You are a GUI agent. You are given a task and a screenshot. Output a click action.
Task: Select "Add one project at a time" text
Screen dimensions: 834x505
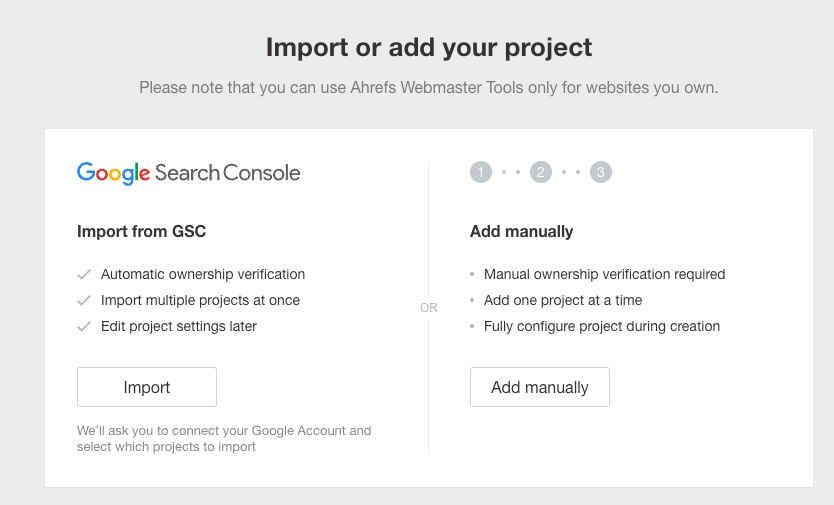click(562, 300)
